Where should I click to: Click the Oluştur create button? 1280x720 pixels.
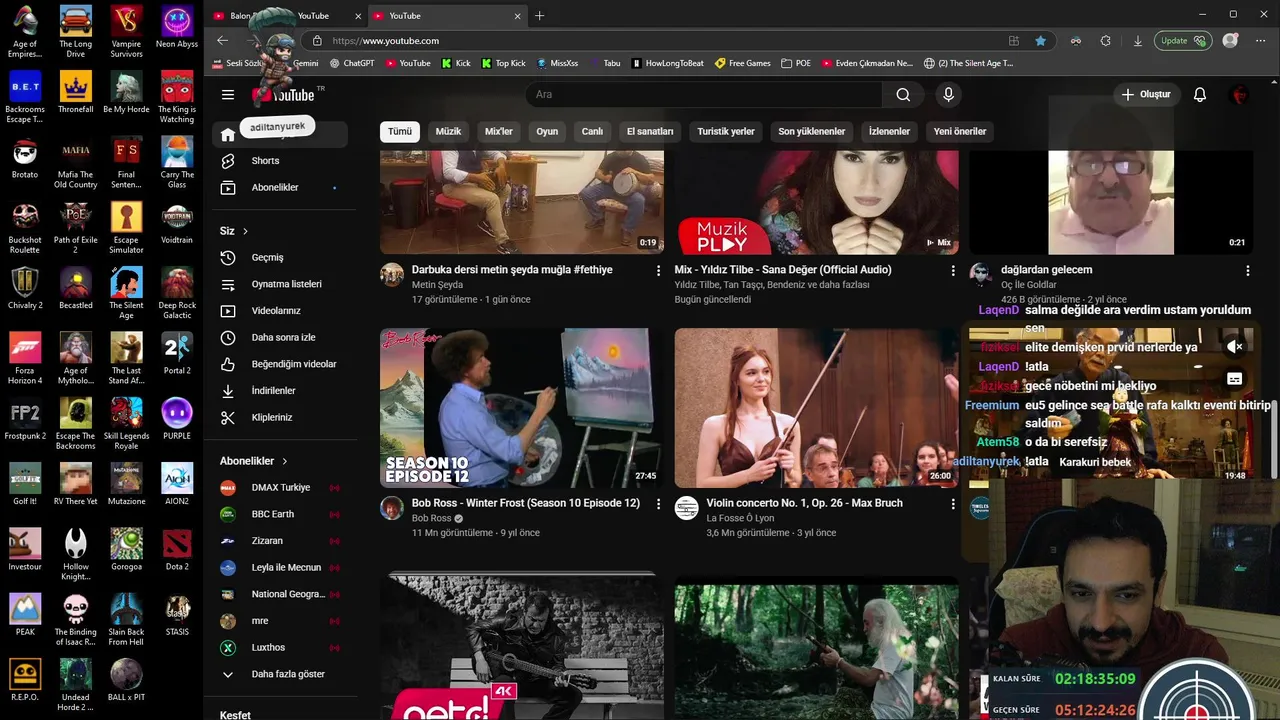[x=1146, y=95]
